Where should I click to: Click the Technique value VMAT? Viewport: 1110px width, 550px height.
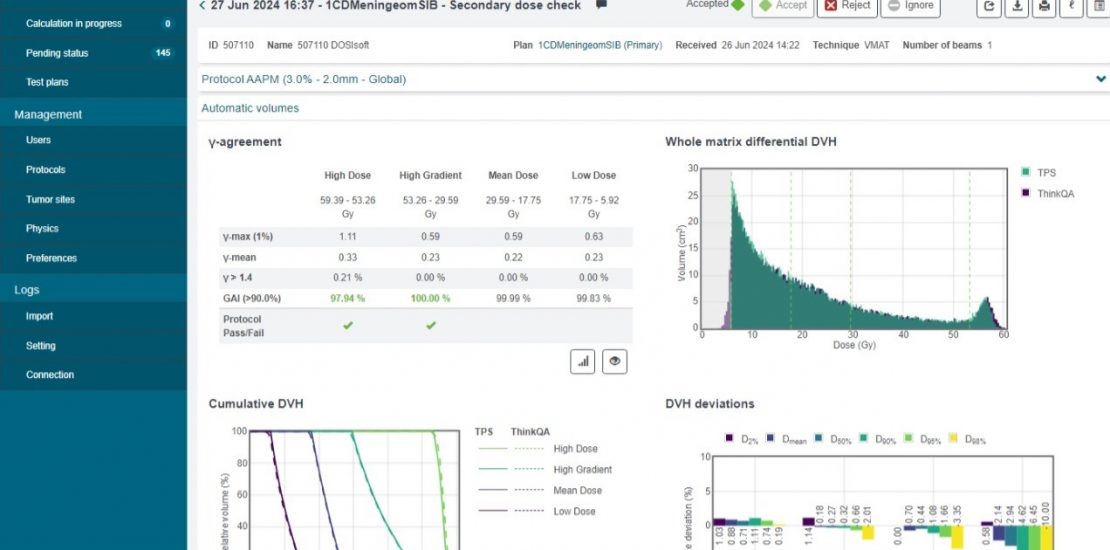[x=876, y=45]
